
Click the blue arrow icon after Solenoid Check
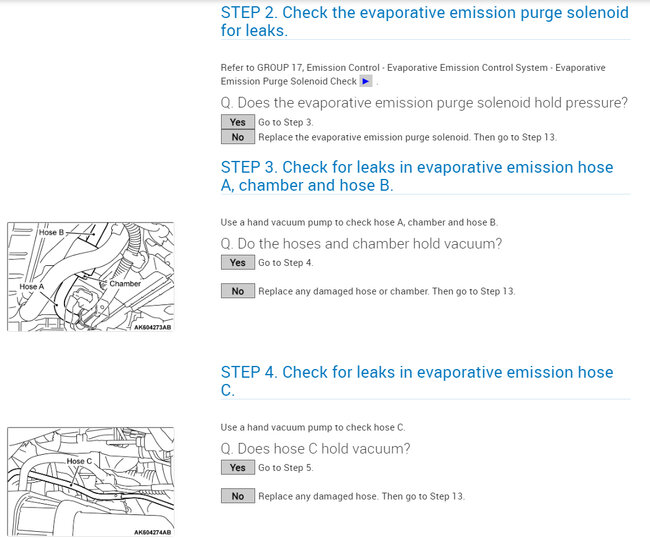[366, 81]
